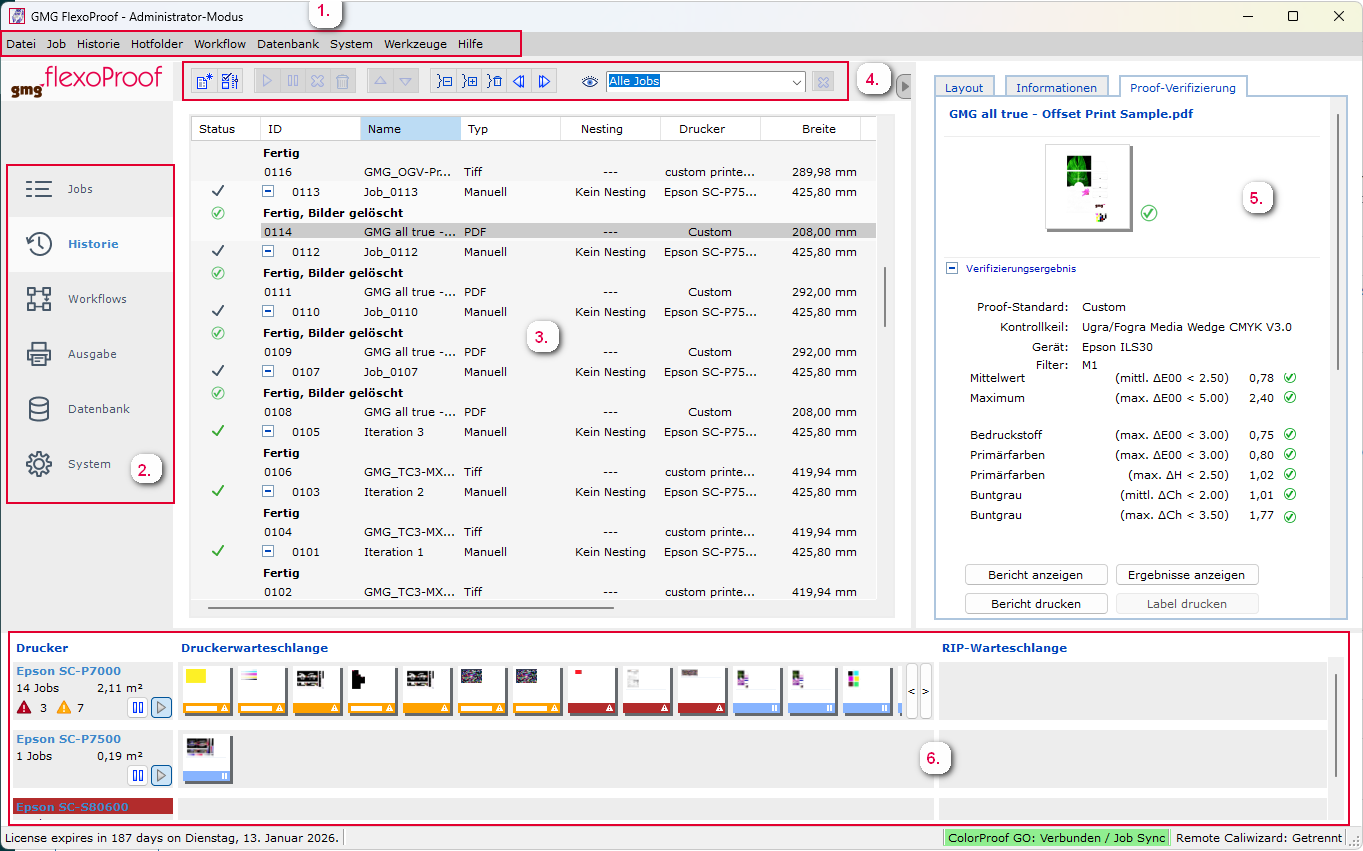Click the ColorProof GO connection status indicator
Screen dimensions: 1363x851
(1056, 837)
